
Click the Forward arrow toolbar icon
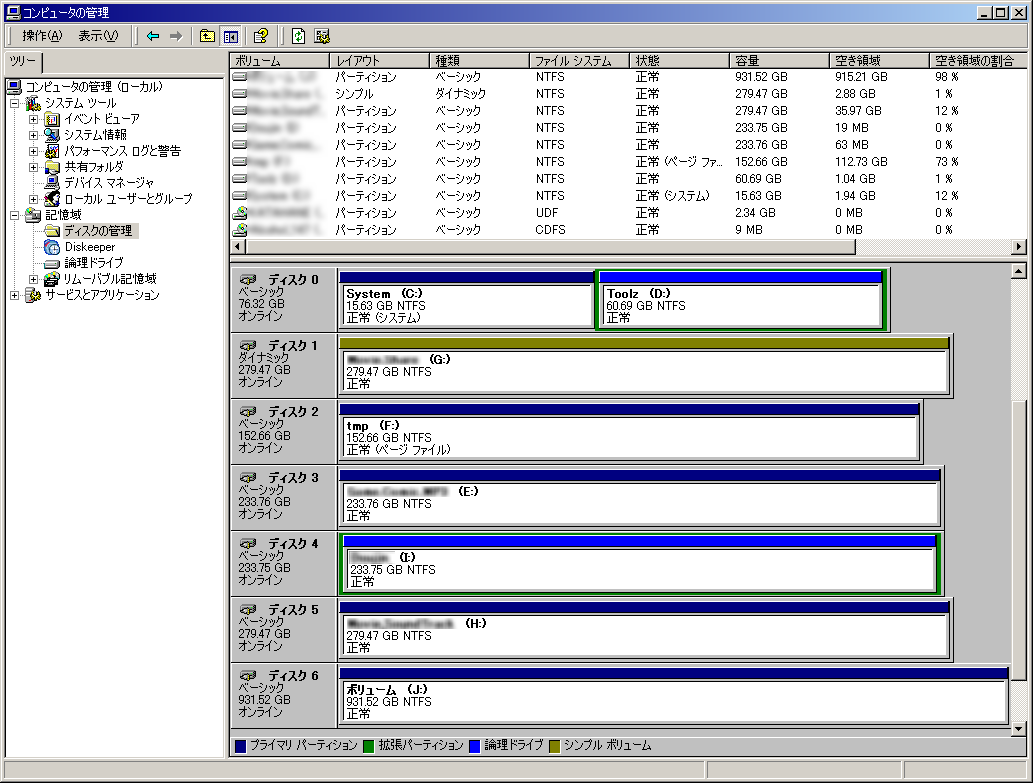pos(175,36)
